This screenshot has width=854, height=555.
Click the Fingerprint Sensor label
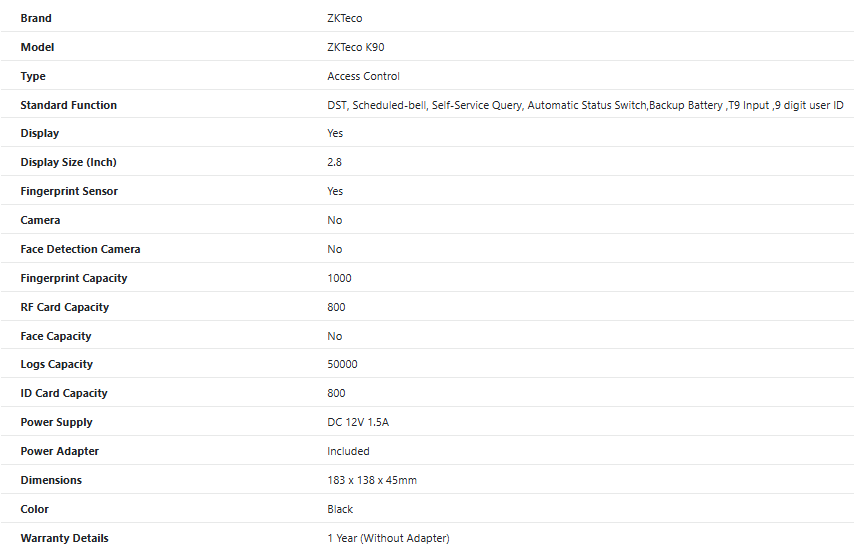(x=69, y=191)
